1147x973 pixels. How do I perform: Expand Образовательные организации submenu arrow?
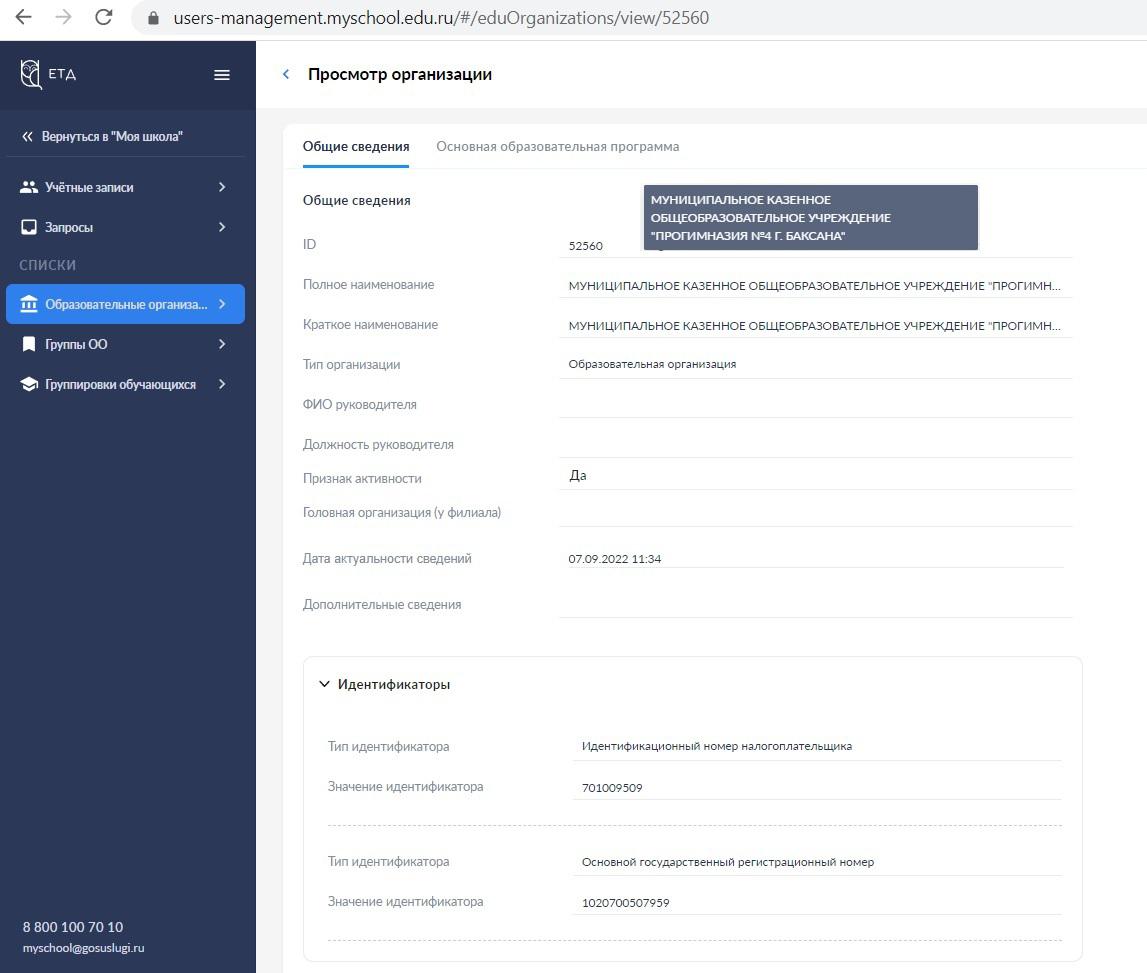point(222,304)
